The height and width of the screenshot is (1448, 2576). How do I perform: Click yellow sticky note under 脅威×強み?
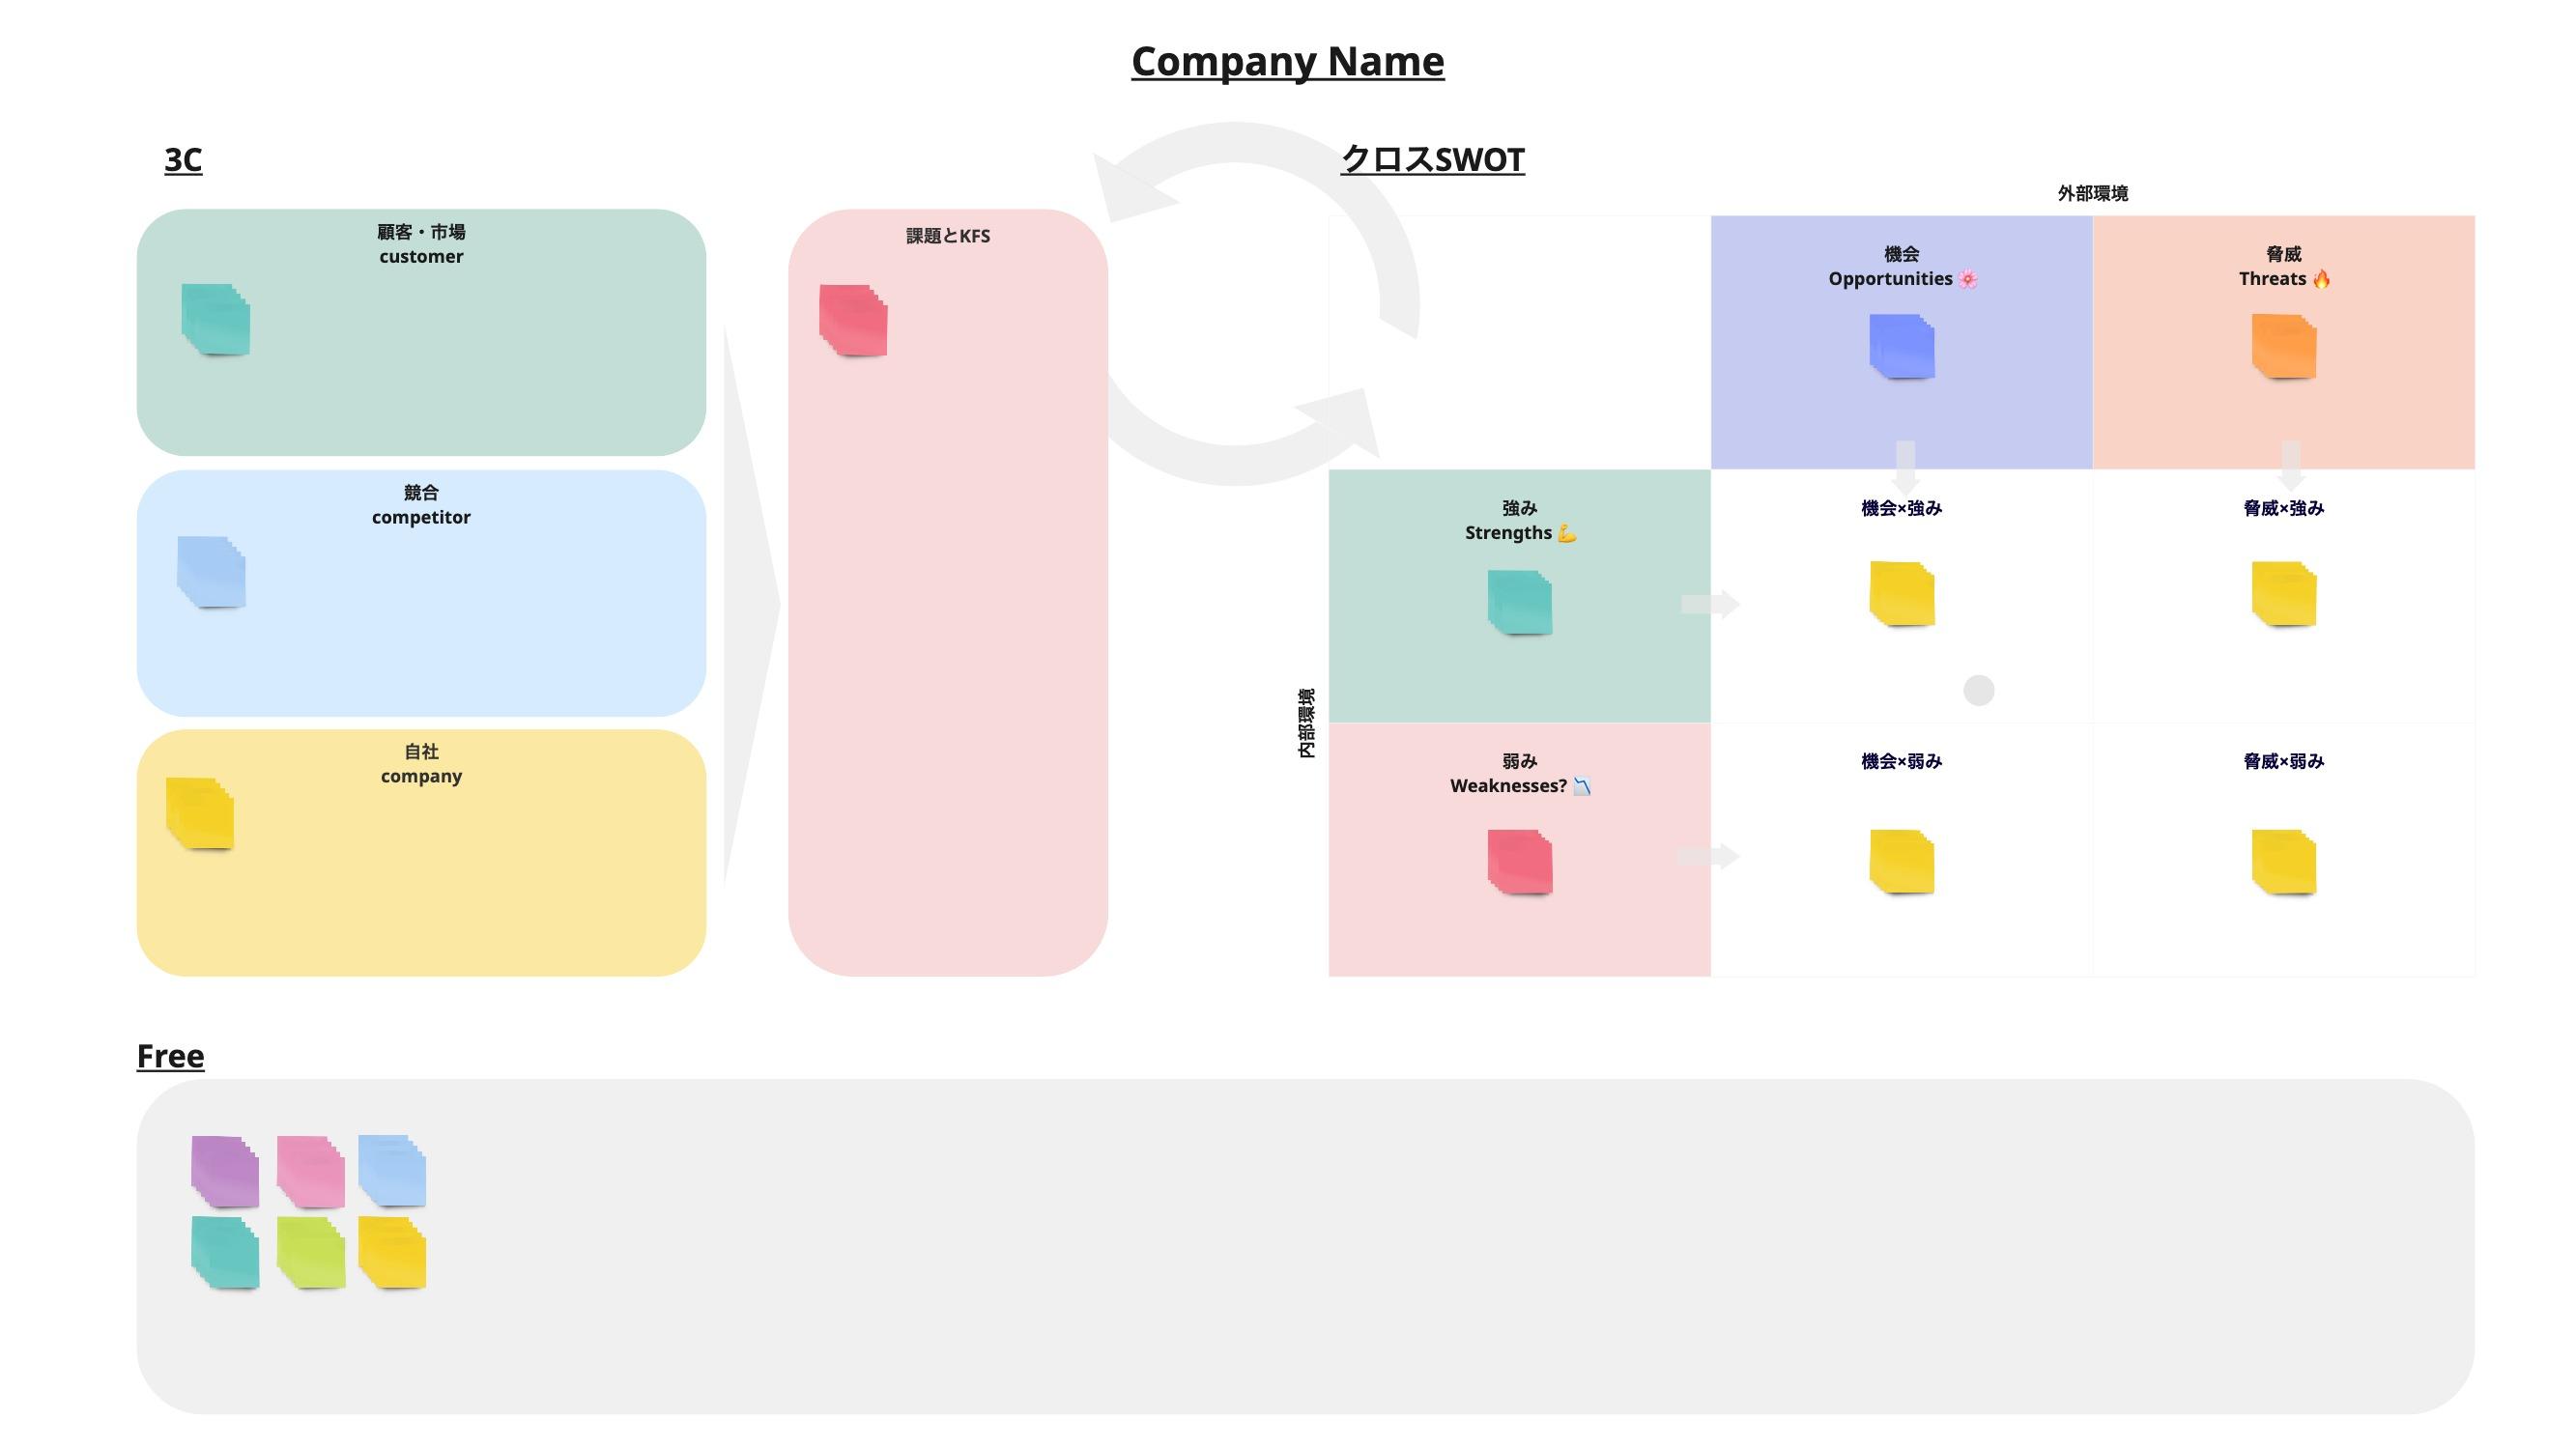[2284, 594]
